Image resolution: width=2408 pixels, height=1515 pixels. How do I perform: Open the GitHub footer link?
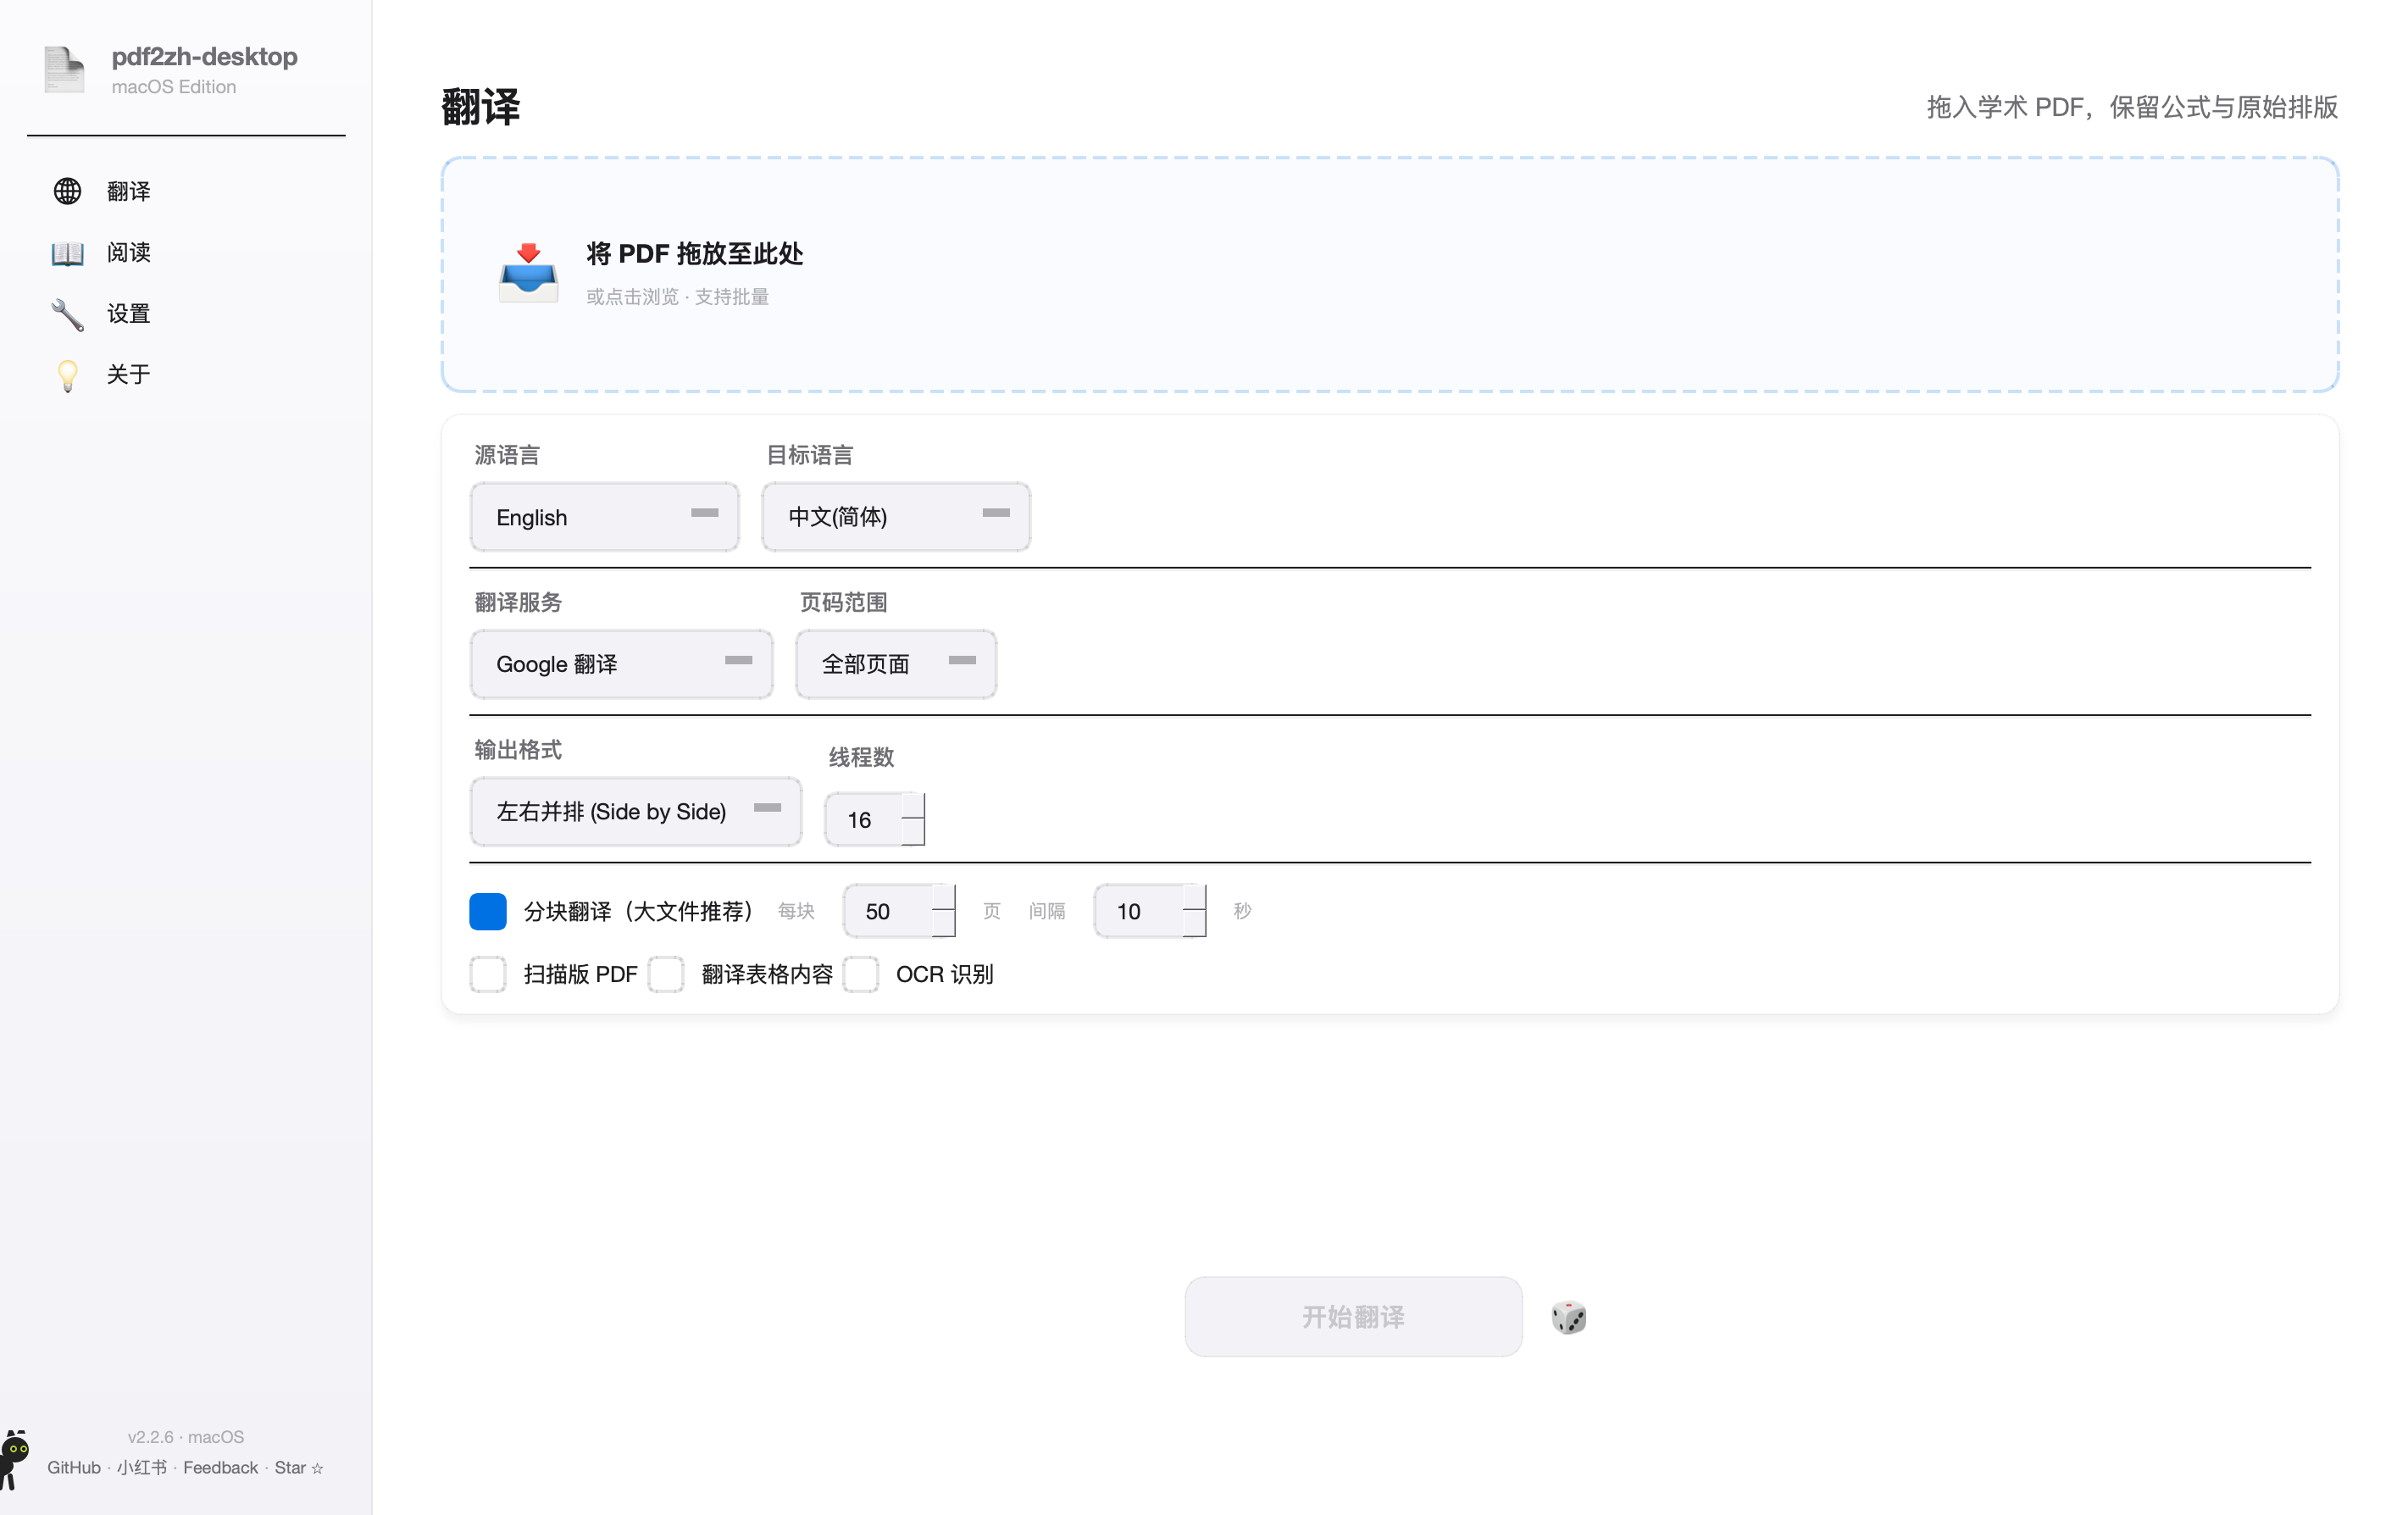pyautogui.click(x=74, y=1467)
